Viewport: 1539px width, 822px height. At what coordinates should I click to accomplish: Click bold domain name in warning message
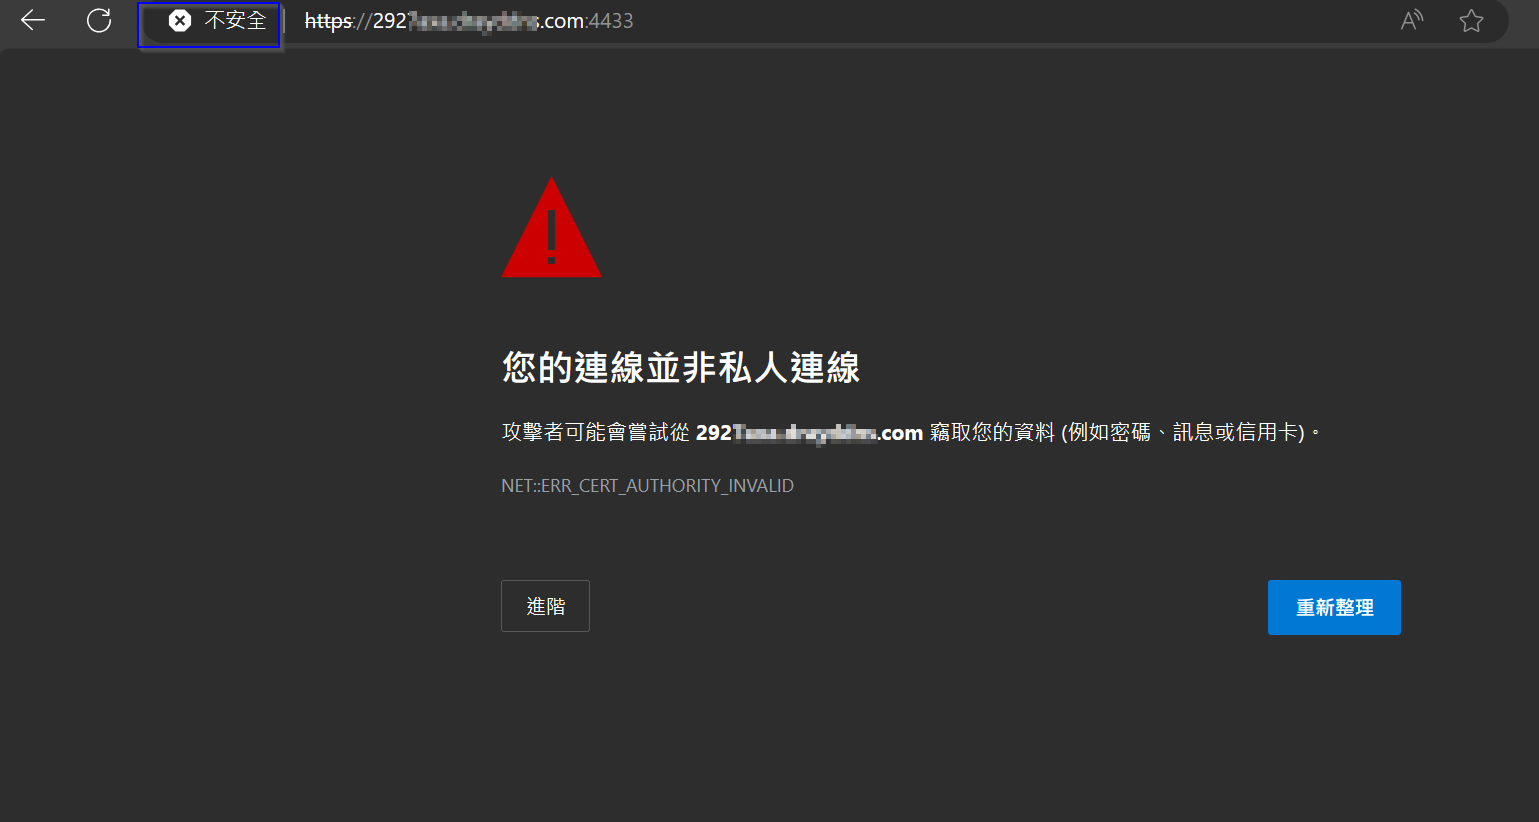pos(809,433)
